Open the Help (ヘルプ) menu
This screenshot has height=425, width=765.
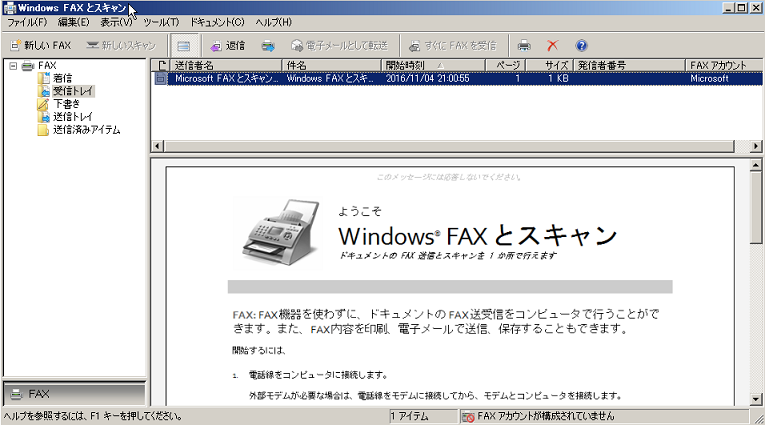tap(274, 22)
